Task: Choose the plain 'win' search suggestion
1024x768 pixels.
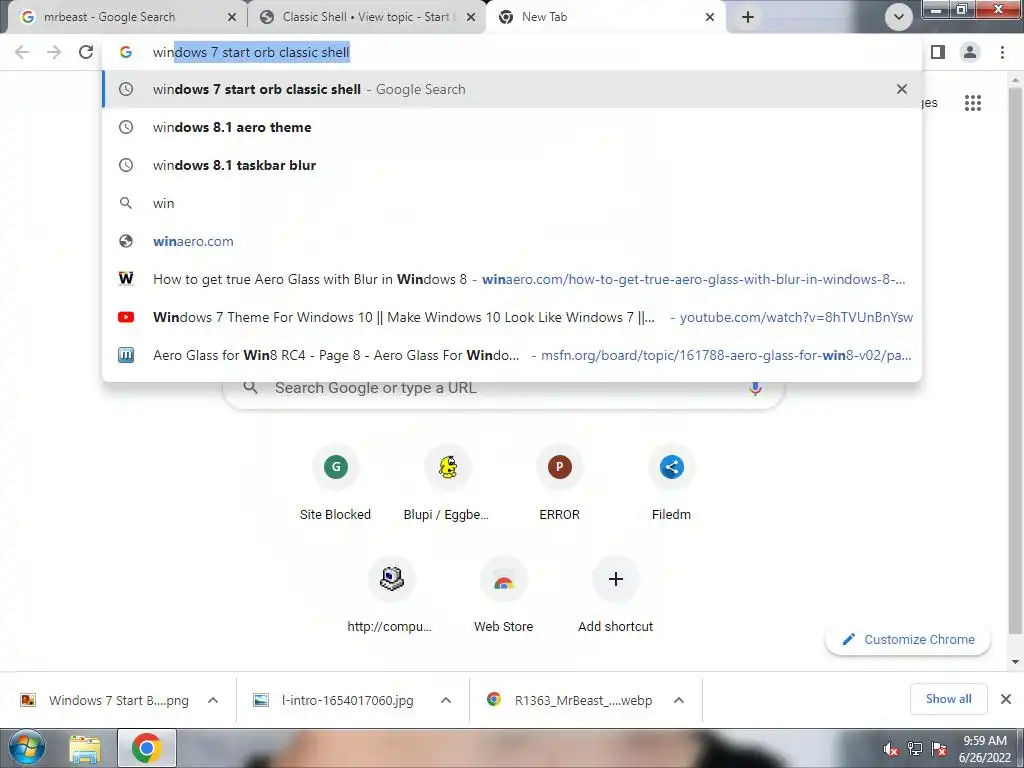Action: click(x=512, y=203)
